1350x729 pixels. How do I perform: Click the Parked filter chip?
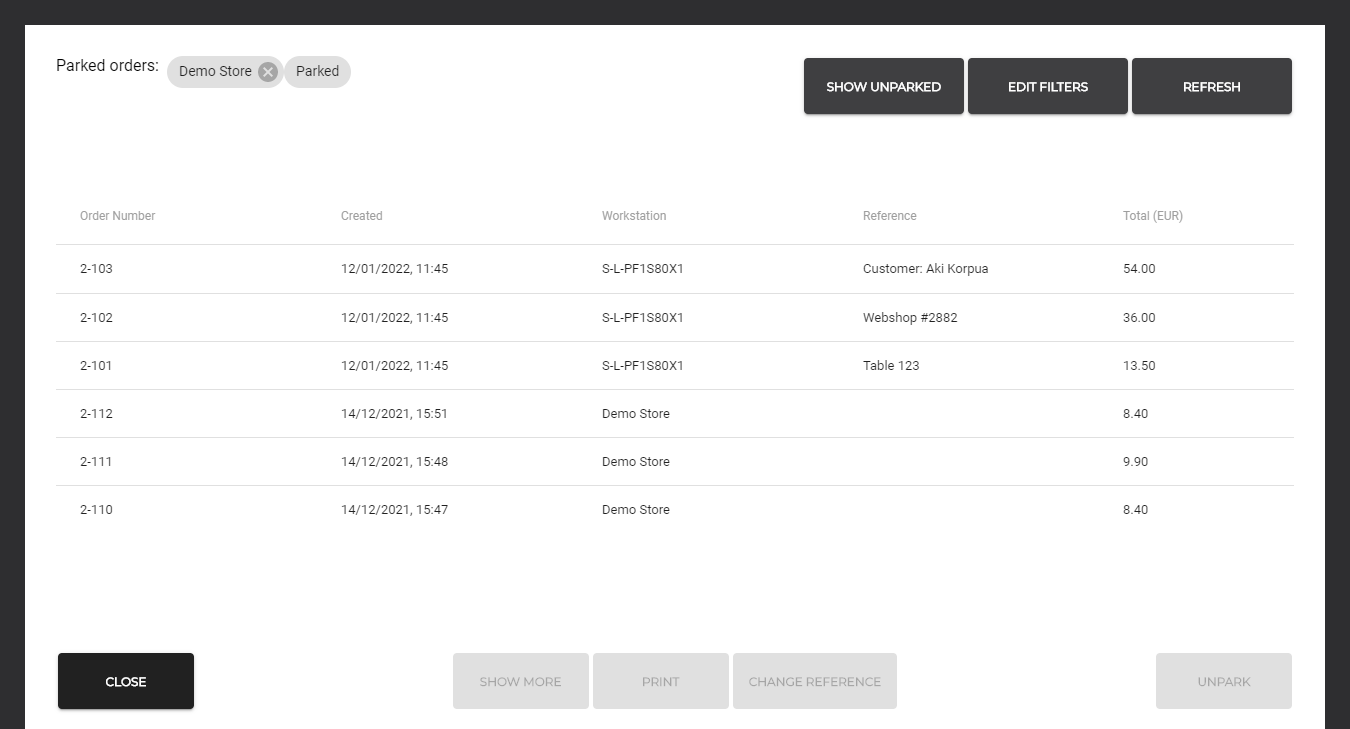tap(317, 72)
